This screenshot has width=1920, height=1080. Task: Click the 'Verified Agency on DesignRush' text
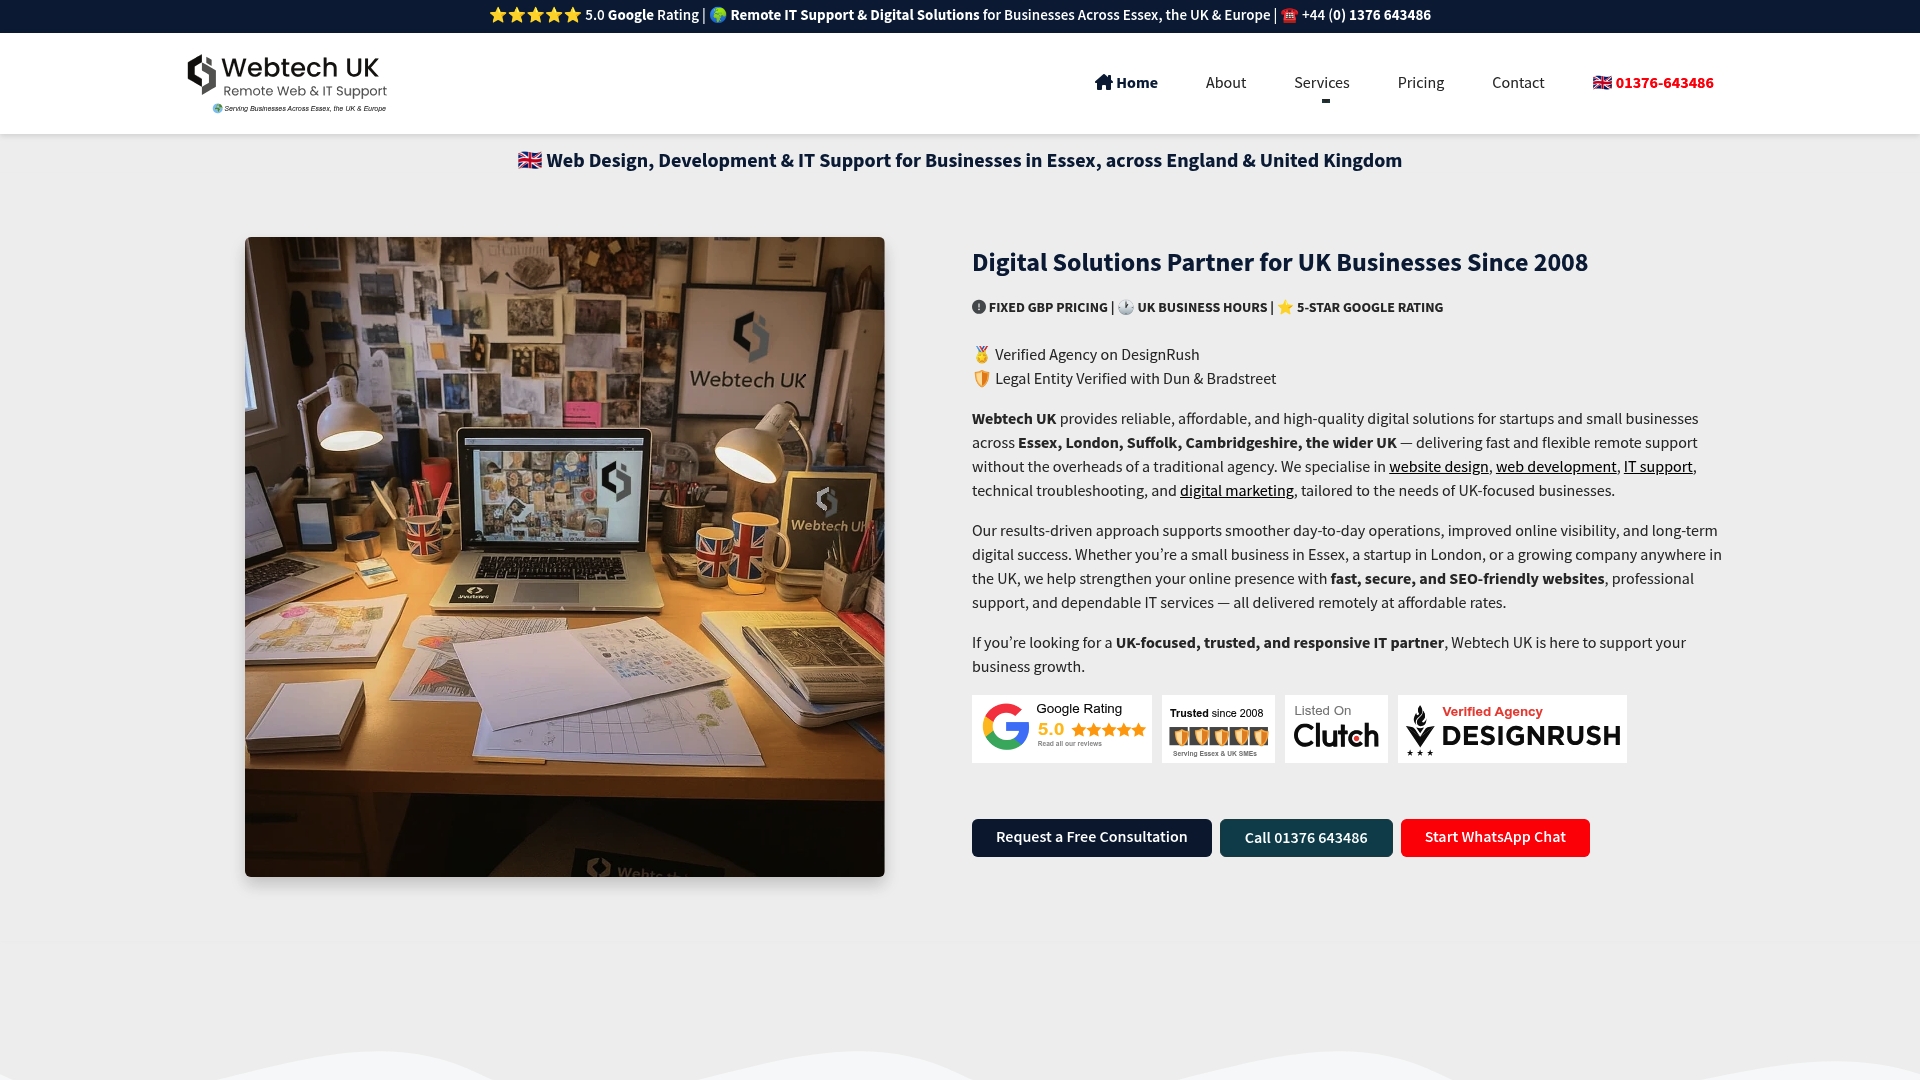[x=1097, y=355]
